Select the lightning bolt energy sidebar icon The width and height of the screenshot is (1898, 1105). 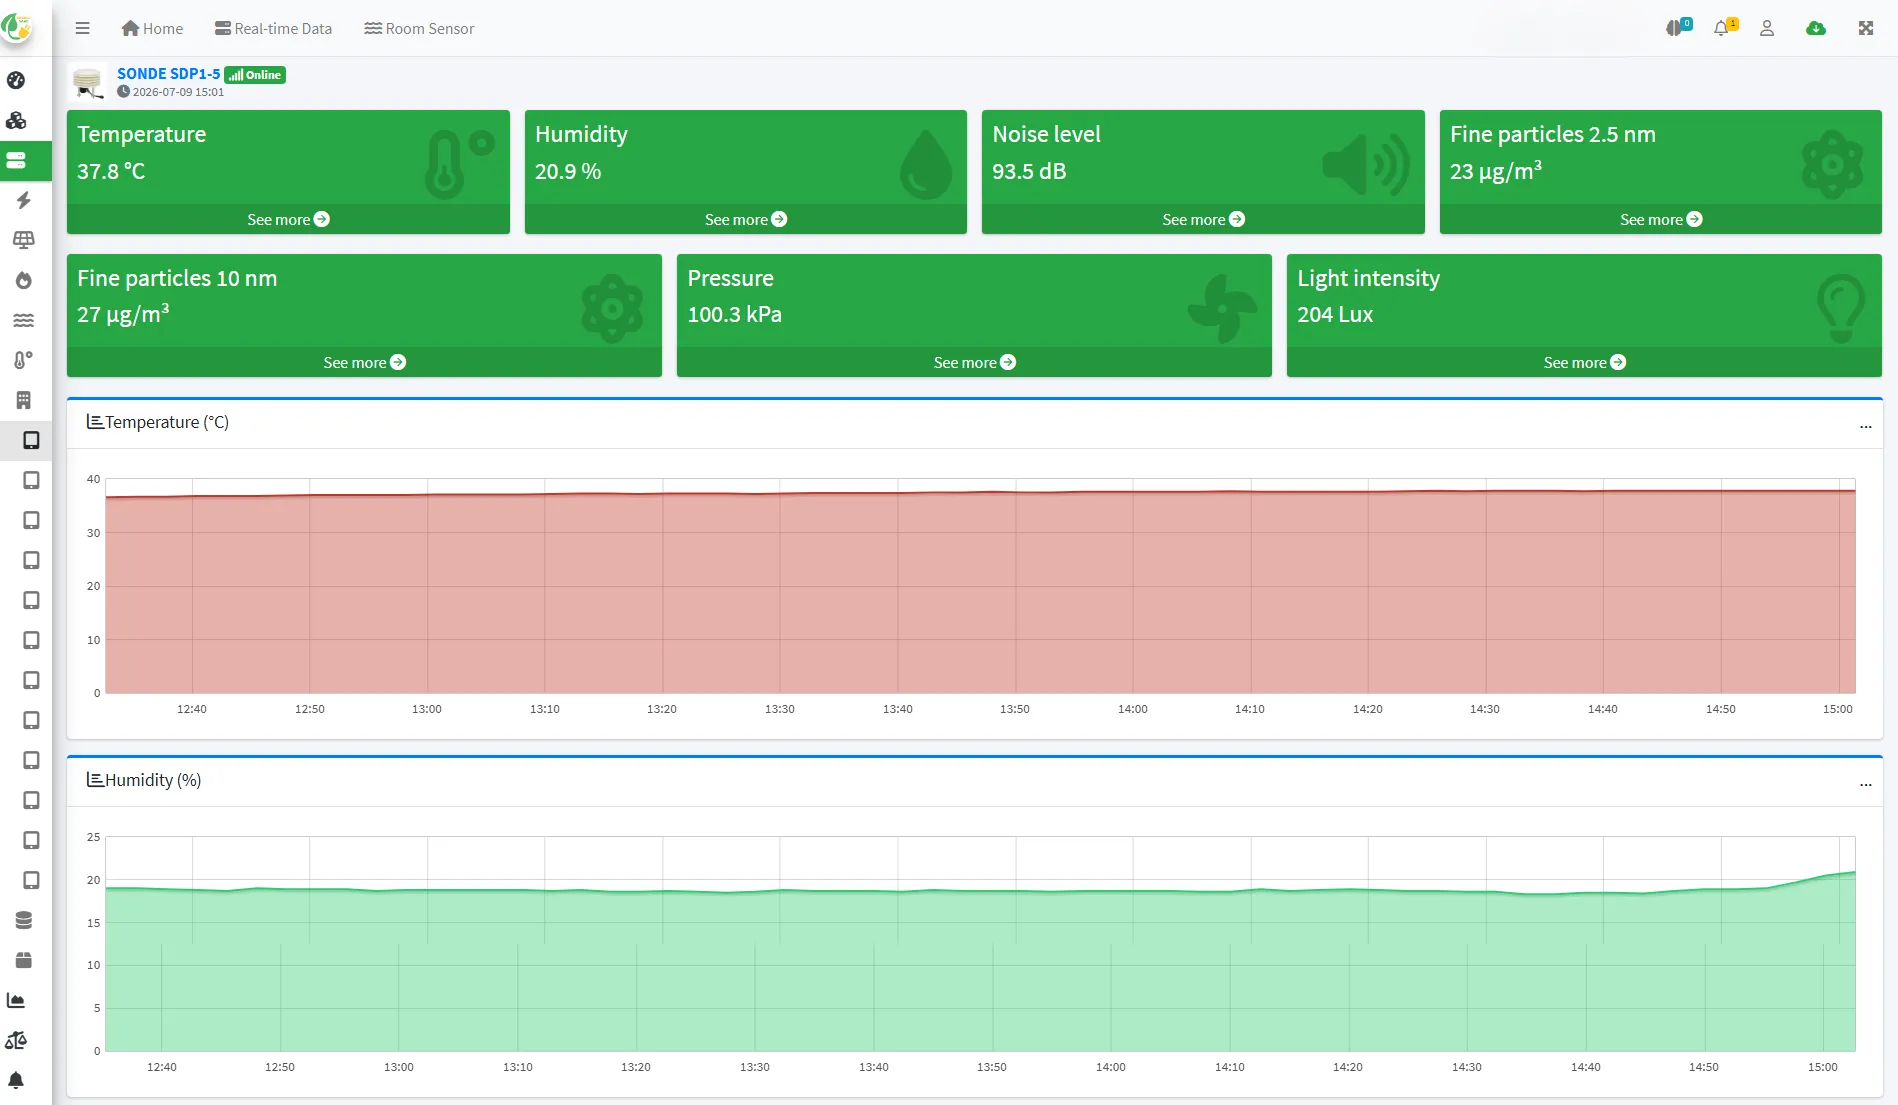[23, 200]
